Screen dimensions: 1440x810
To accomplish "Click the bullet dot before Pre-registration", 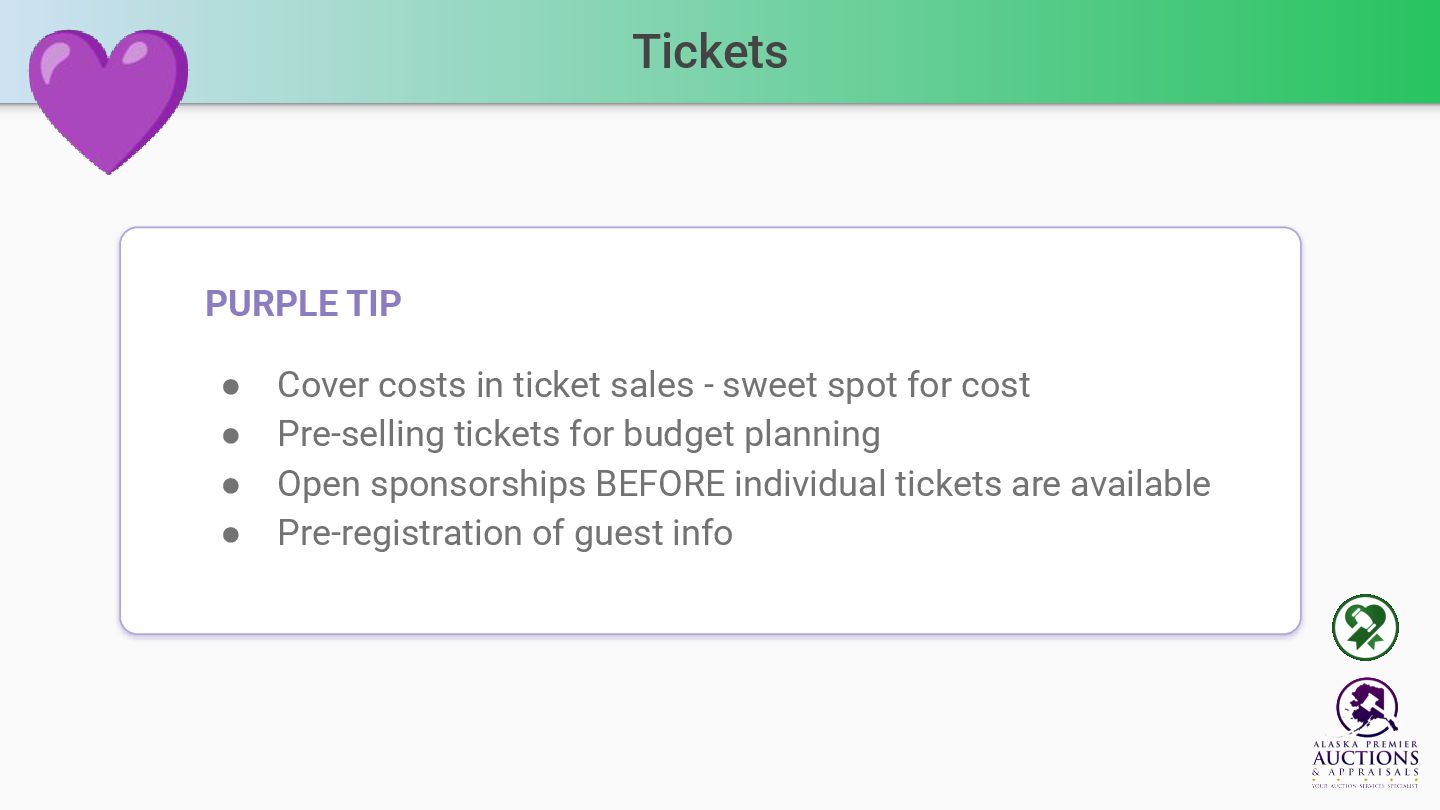I will [x=231, y=534].
